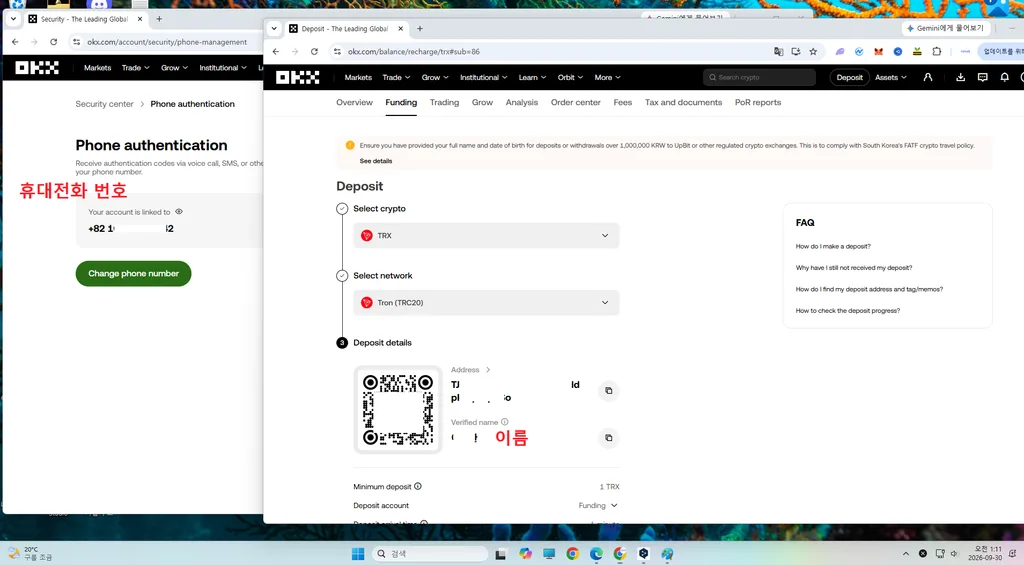Open the MetaMask fox extension

(x=878, y=52)
